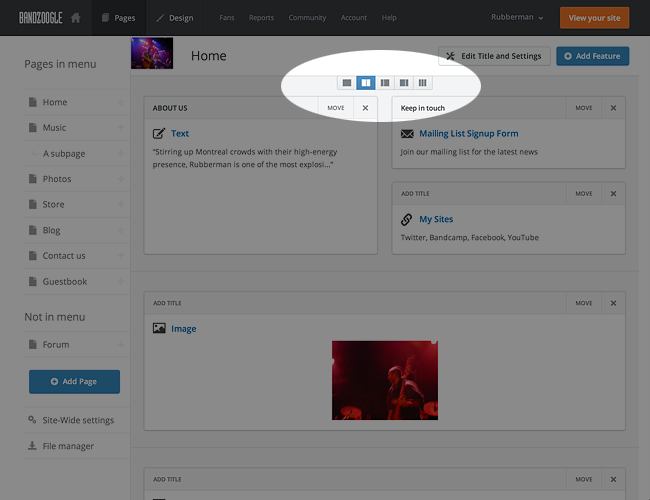Click the plus beside Store page
This screenshot has height=500, width=650.
121,204
